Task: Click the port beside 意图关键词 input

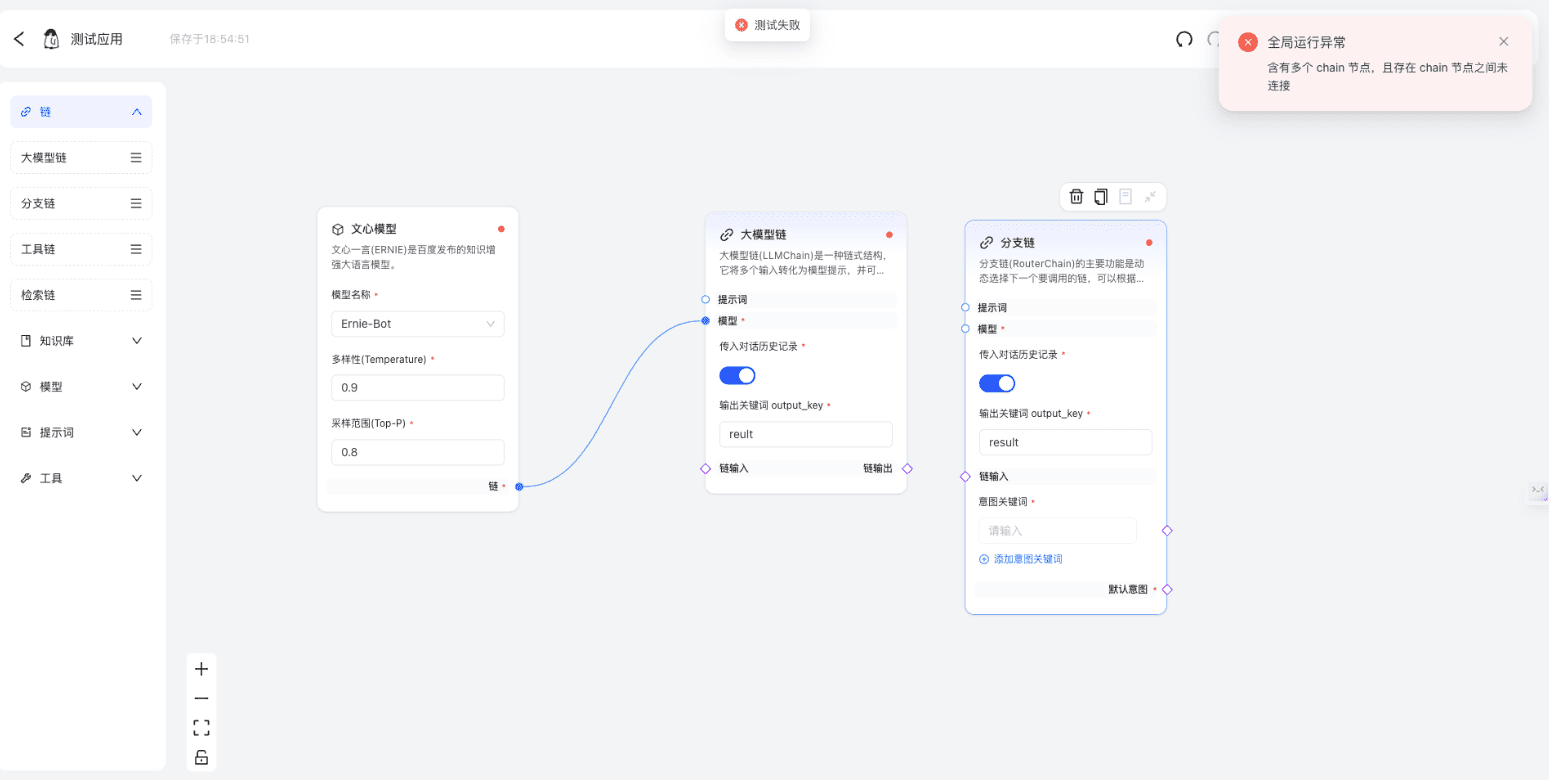Action: (1167, 531)
